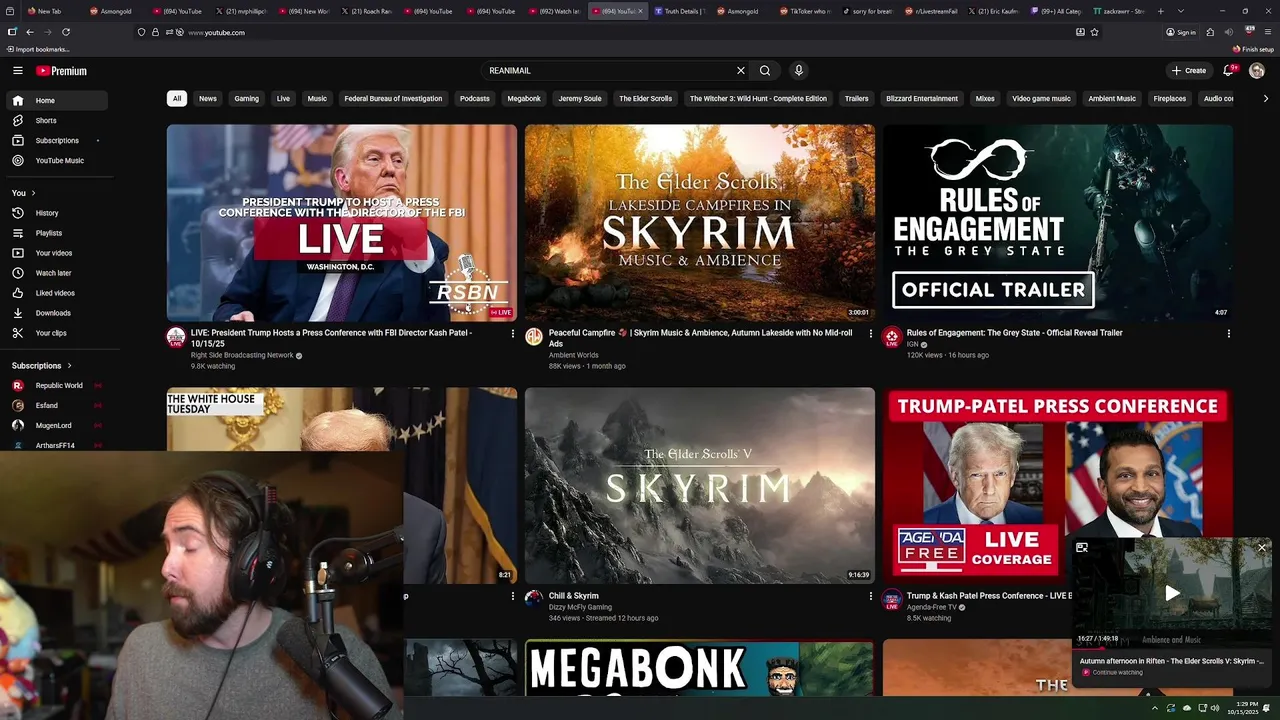Select the Megabonk filter chip
Viewport: 1280px width, 720px height.
(x=524, y=99)
